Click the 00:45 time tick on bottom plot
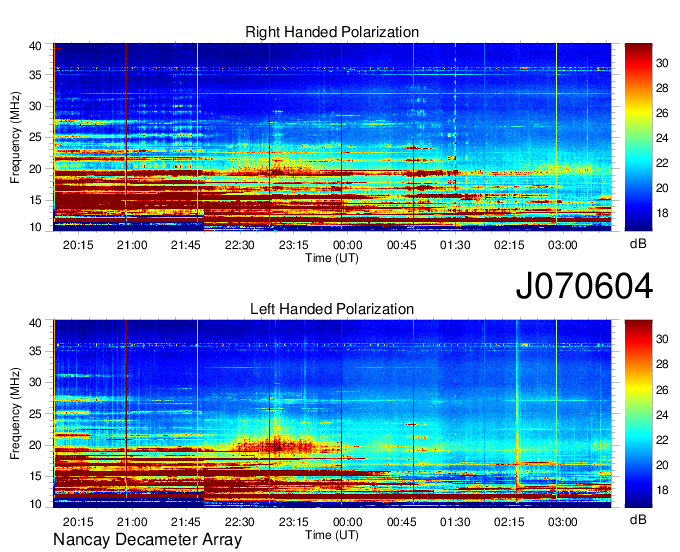The height and width of the screenshot is (552, 680). click(402, 522)
